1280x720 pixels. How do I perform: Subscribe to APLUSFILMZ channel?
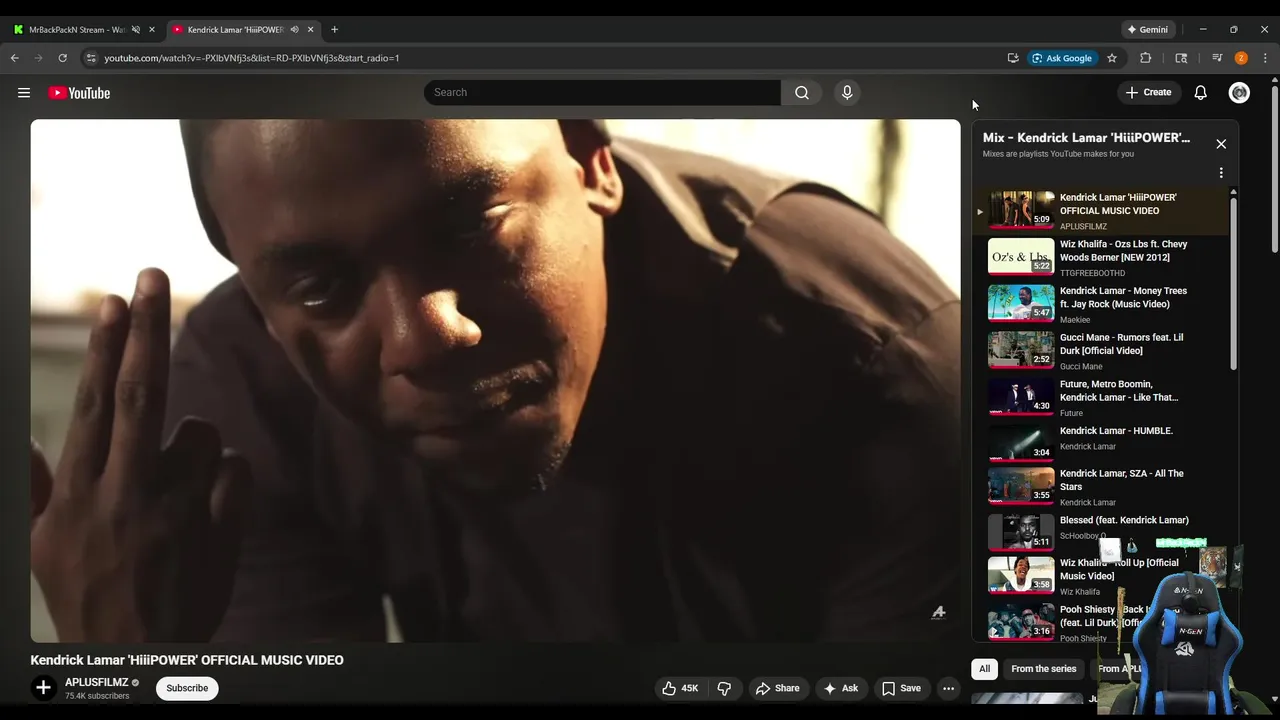point(187,688)
